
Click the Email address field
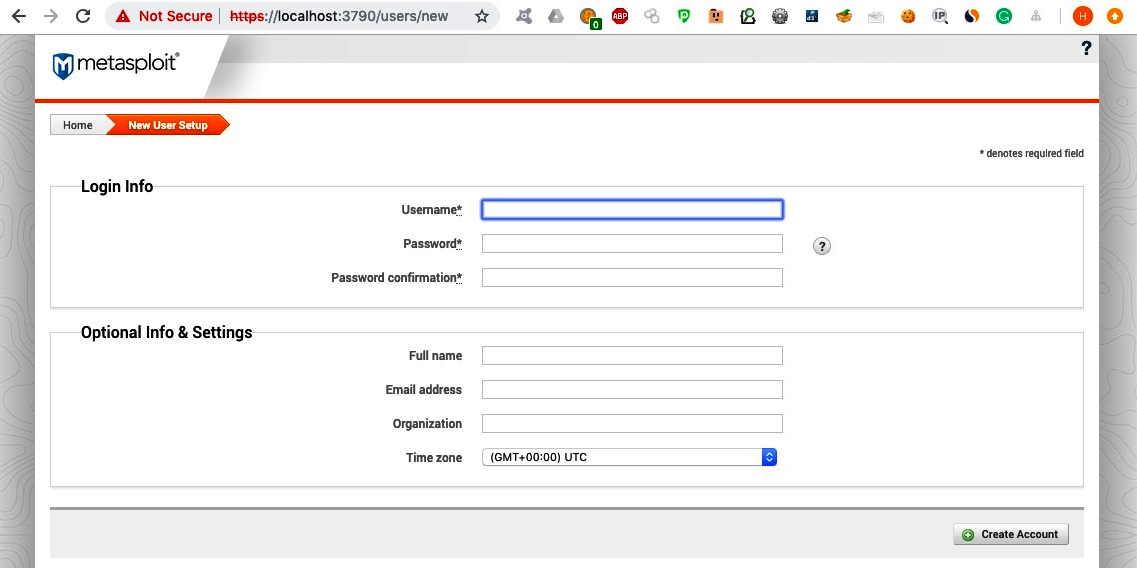tap(632, 390)
